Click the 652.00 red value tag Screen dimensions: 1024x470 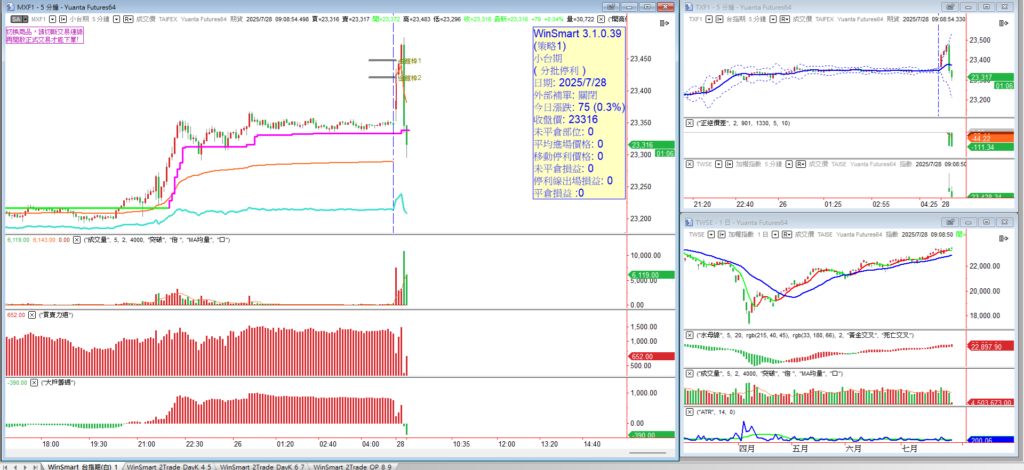click(651, 356)
